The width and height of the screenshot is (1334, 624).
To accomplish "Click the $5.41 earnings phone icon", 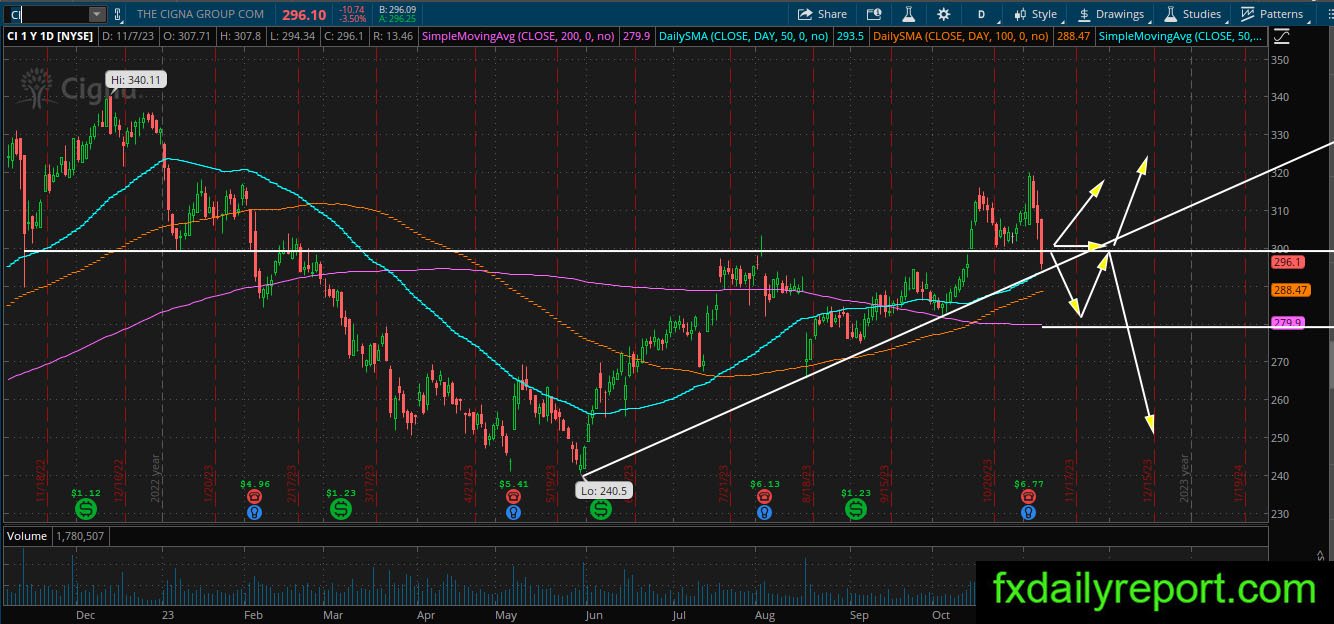I will pyautogui.click(x=513, y=496).
